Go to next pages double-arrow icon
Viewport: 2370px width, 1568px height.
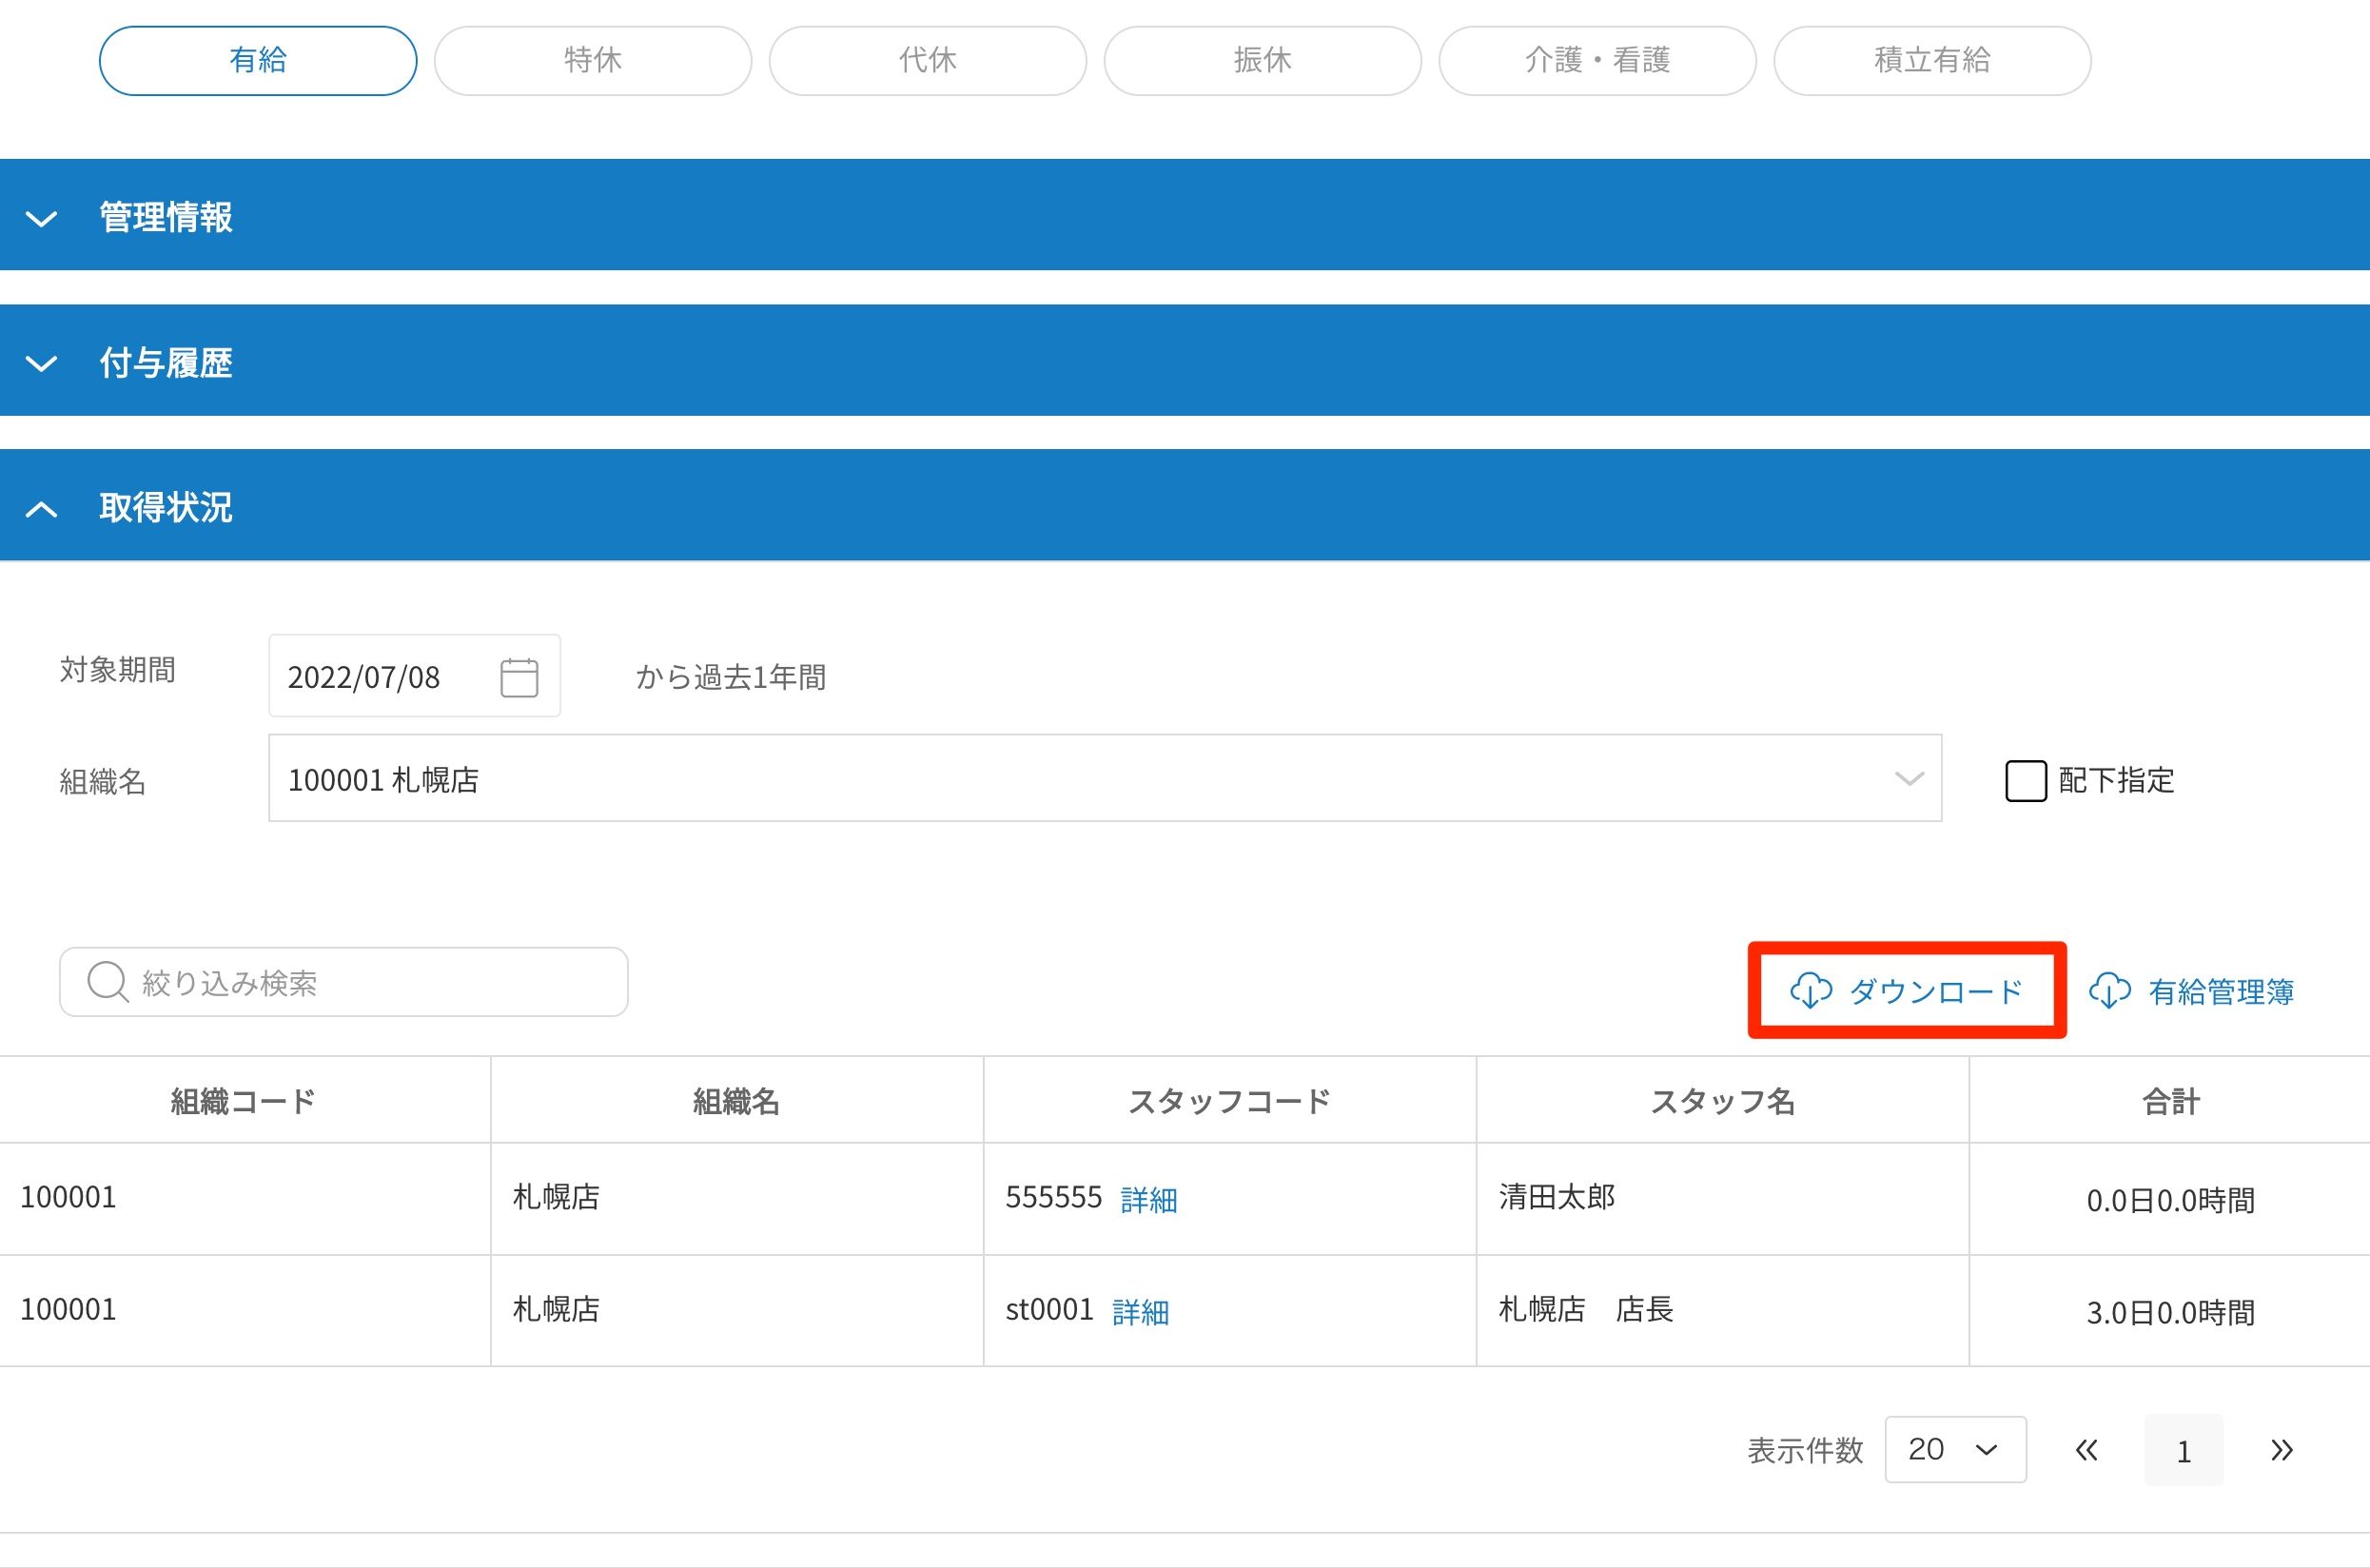(x=2281, y=1450)
